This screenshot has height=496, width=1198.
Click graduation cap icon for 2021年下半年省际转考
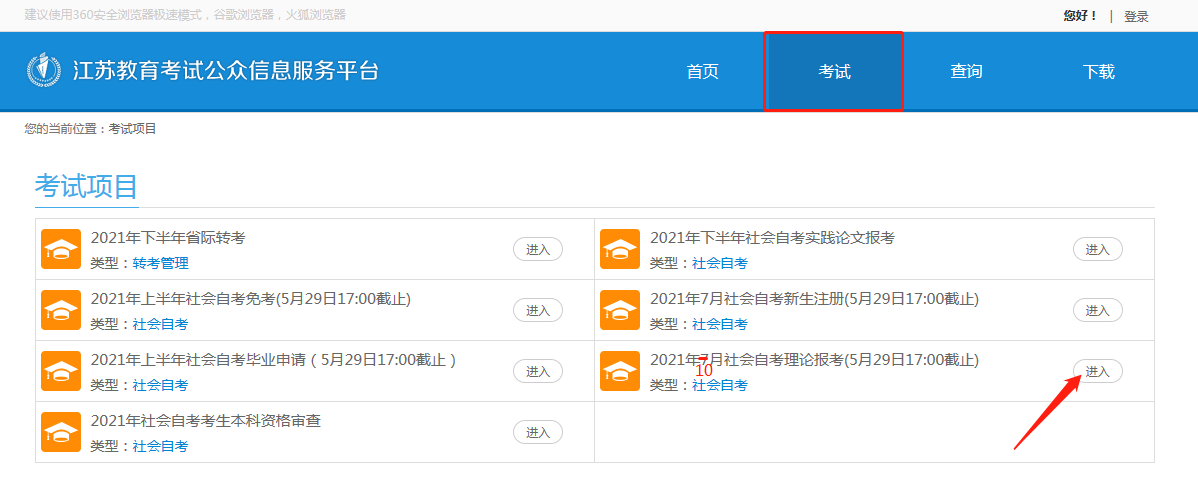60,249
